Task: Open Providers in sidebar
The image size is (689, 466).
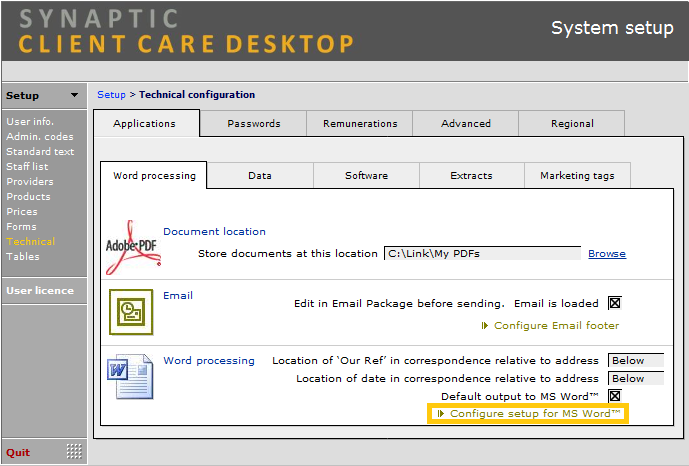Action: [x=30, y=181]
